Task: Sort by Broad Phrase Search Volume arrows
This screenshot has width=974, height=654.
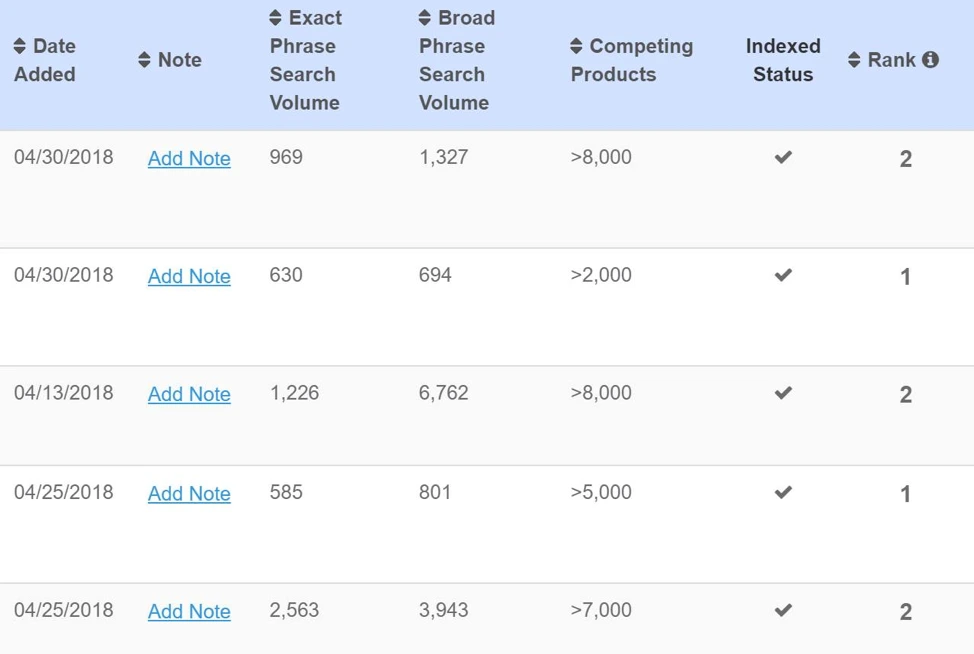Action: (x=424, y=17)
